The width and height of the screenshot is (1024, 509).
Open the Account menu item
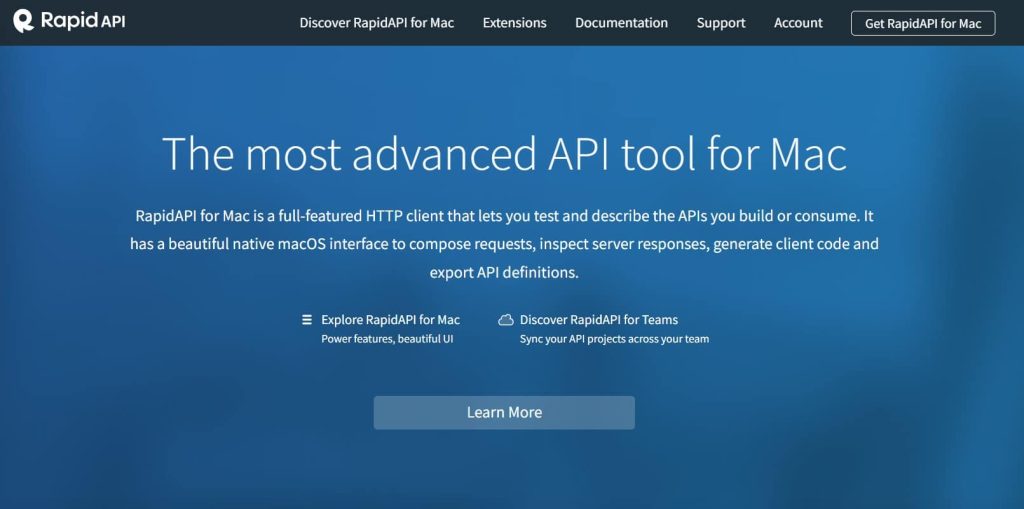[798, 23]
